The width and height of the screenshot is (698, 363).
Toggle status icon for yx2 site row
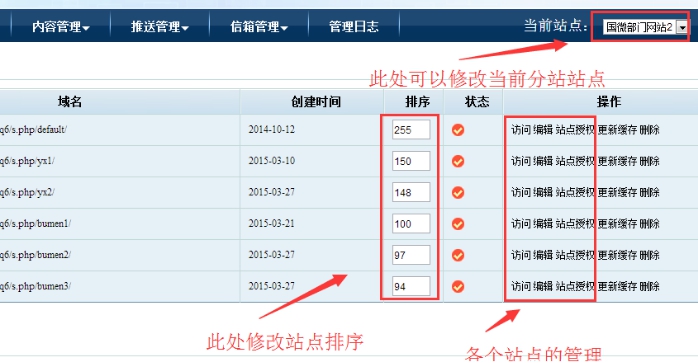pyautogui.click(x=458, y=192)
